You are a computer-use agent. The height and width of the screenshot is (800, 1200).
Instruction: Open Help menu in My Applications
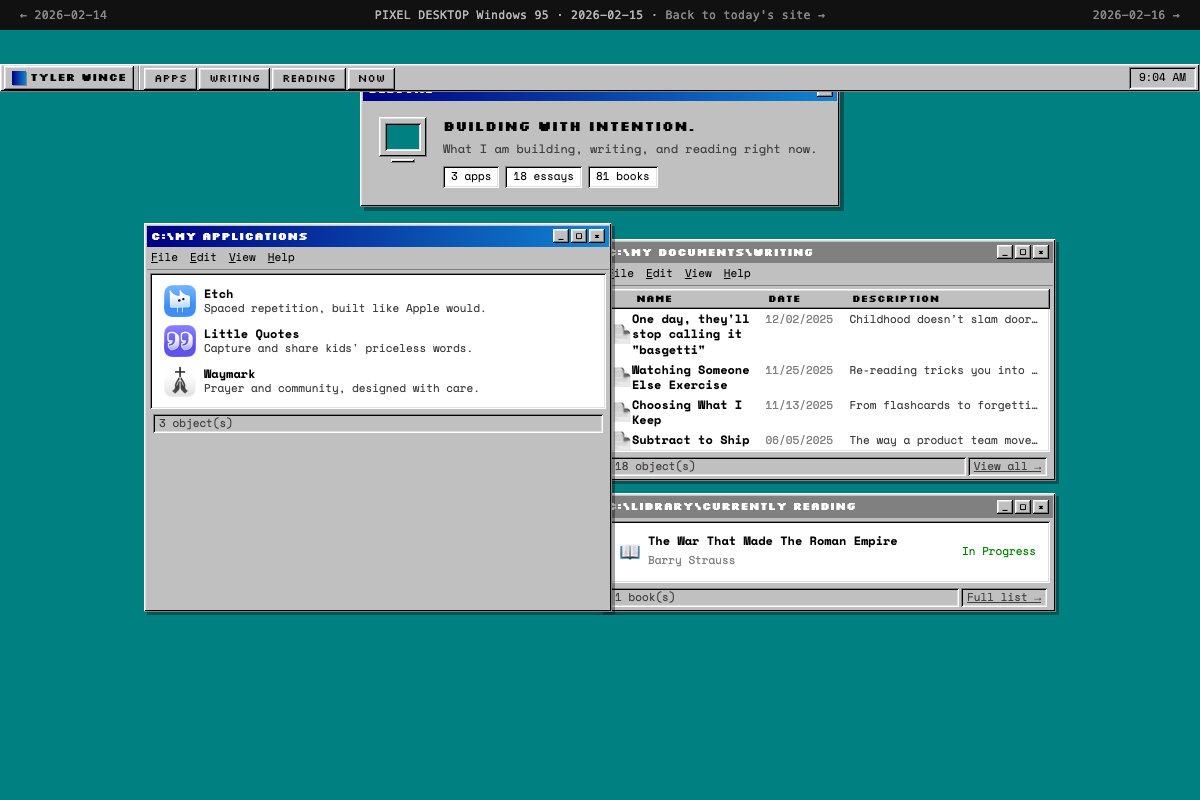tap(281, 257)
